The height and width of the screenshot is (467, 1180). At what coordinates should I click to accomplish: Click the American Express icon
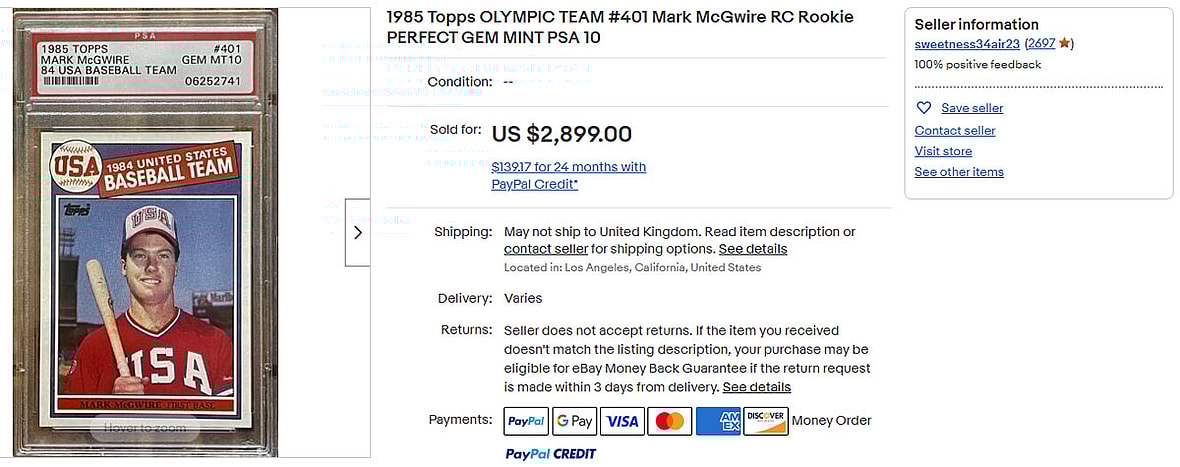717,421
